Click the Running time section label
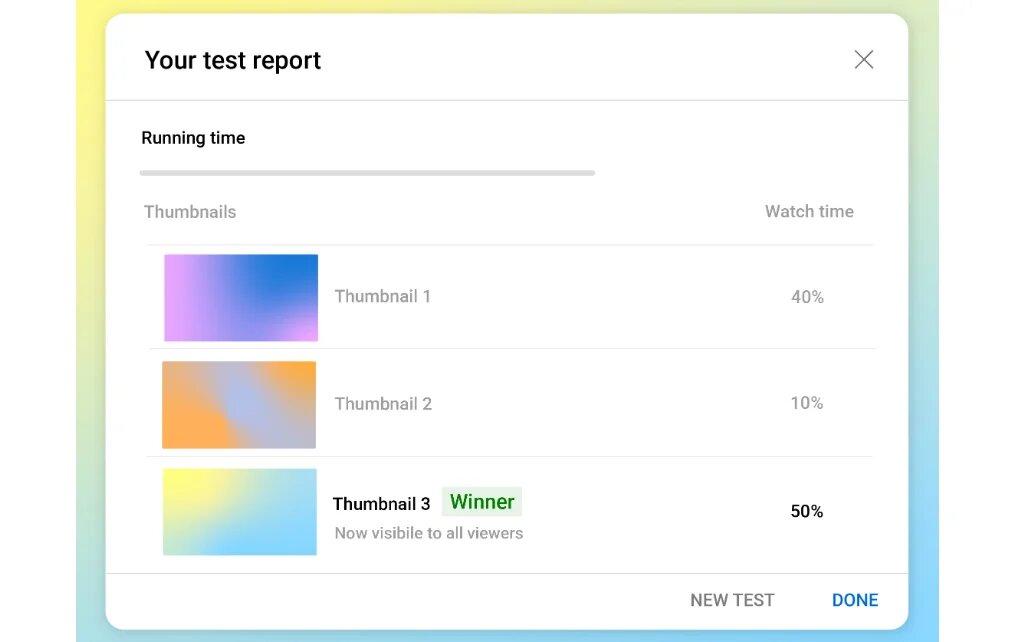The image size is (1010, 642). [193, 137]
